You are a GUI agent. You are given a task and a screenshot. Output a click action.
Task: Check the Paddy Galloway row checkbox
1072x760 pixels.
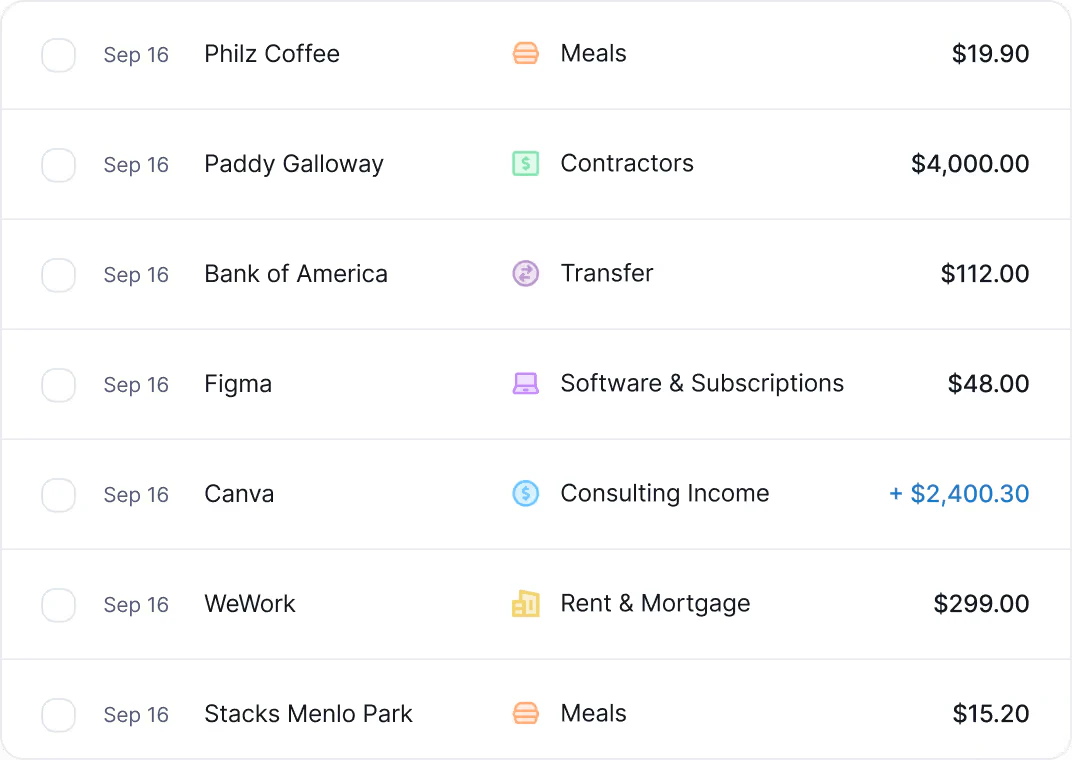(x=59, y=165)
